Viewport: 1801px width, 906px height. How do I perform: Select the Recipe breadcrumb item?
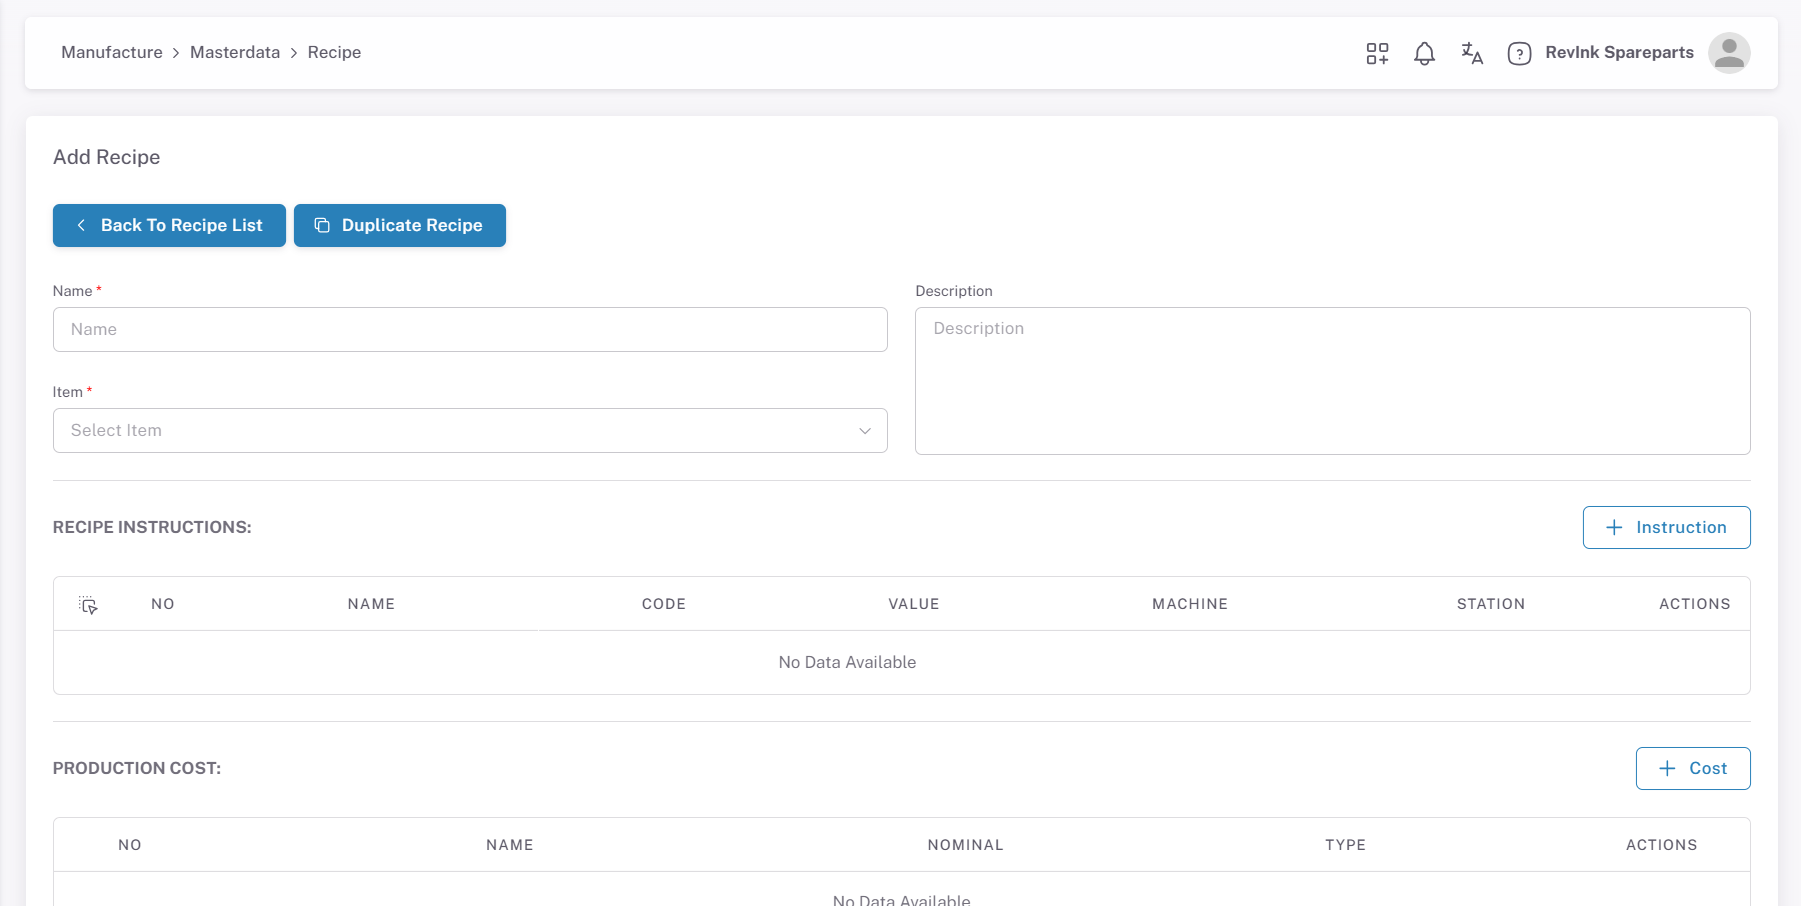(x=334, y=53)
